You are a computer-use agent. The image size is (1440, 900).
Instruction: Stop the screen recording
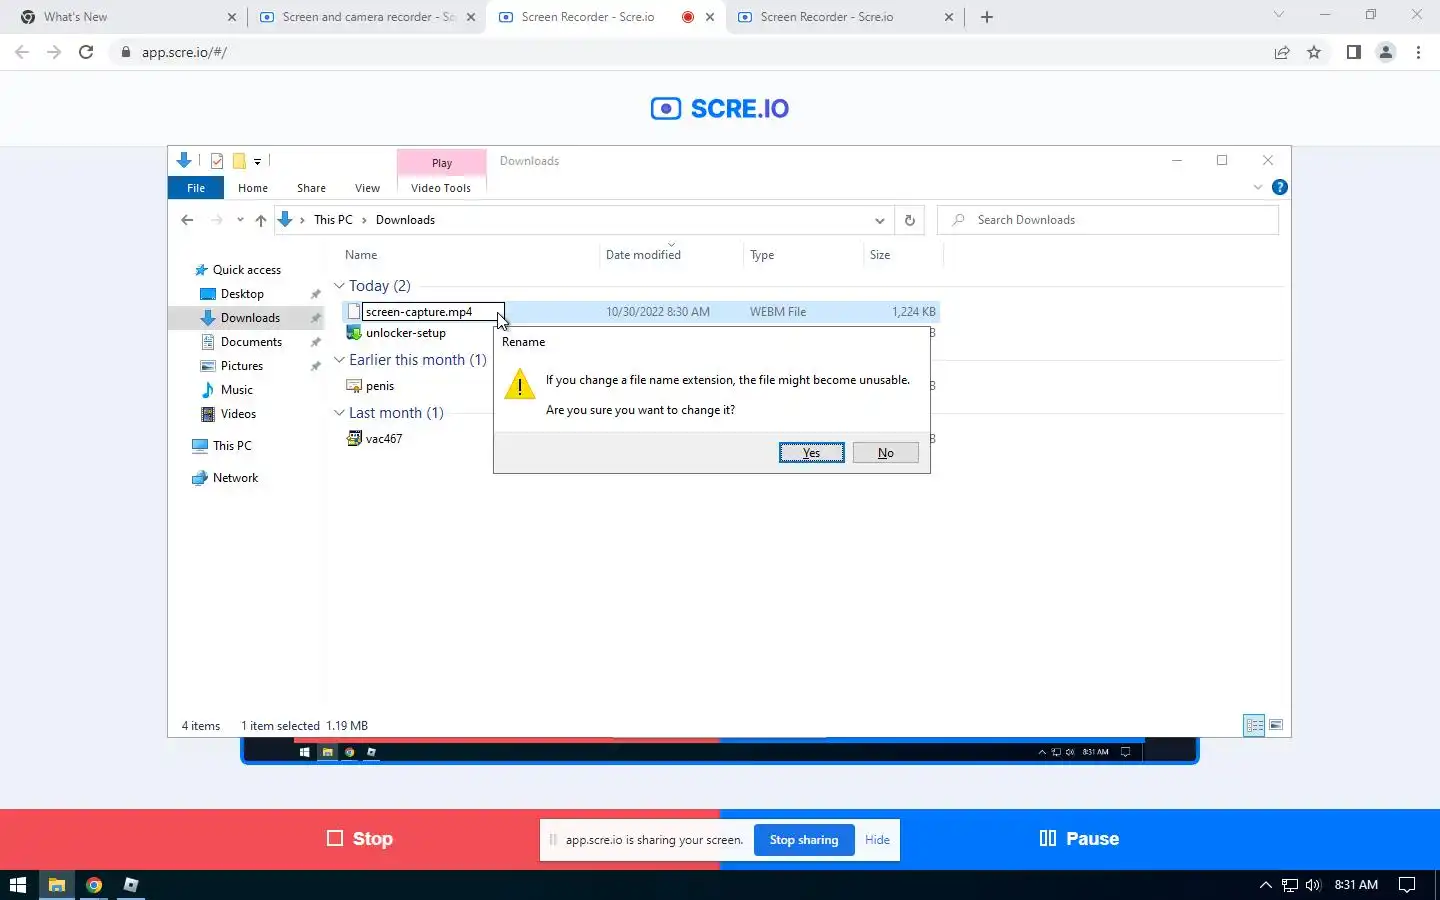pyautogui.click(x=360, y=838)
